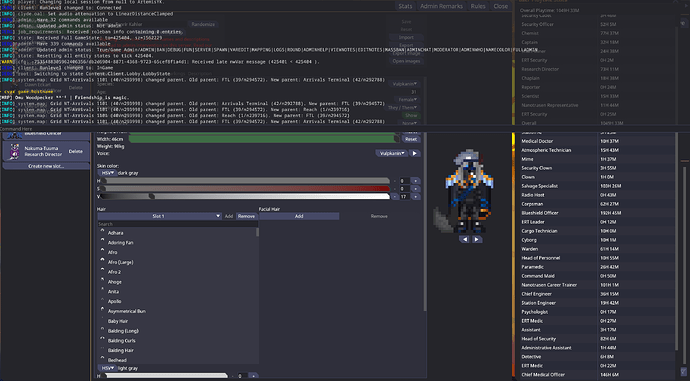This screenshot has width=690, height=381.
Task: Randomize the character name
Action: [203, 24]
